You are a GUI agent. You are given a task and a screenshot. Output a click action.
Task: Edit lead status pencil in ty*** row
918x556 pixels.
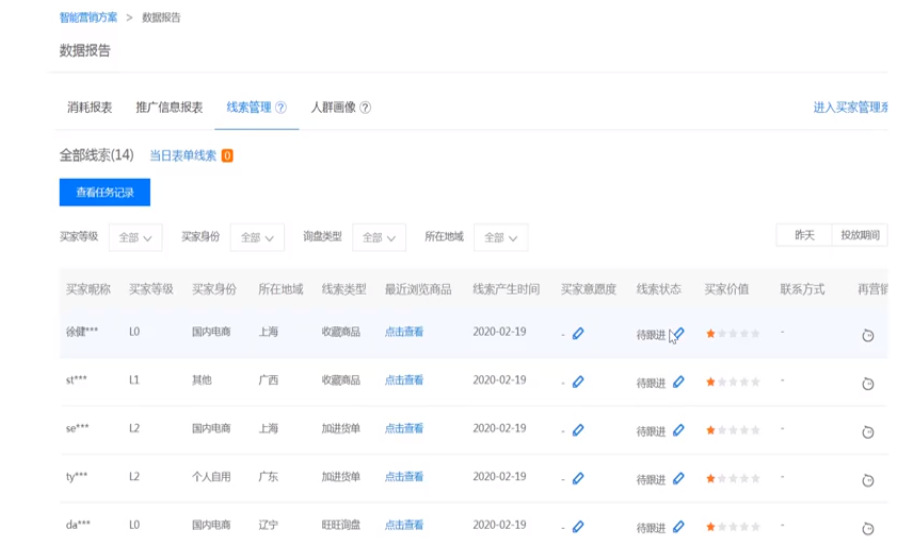pyautogui.click(x=679, y=478)
